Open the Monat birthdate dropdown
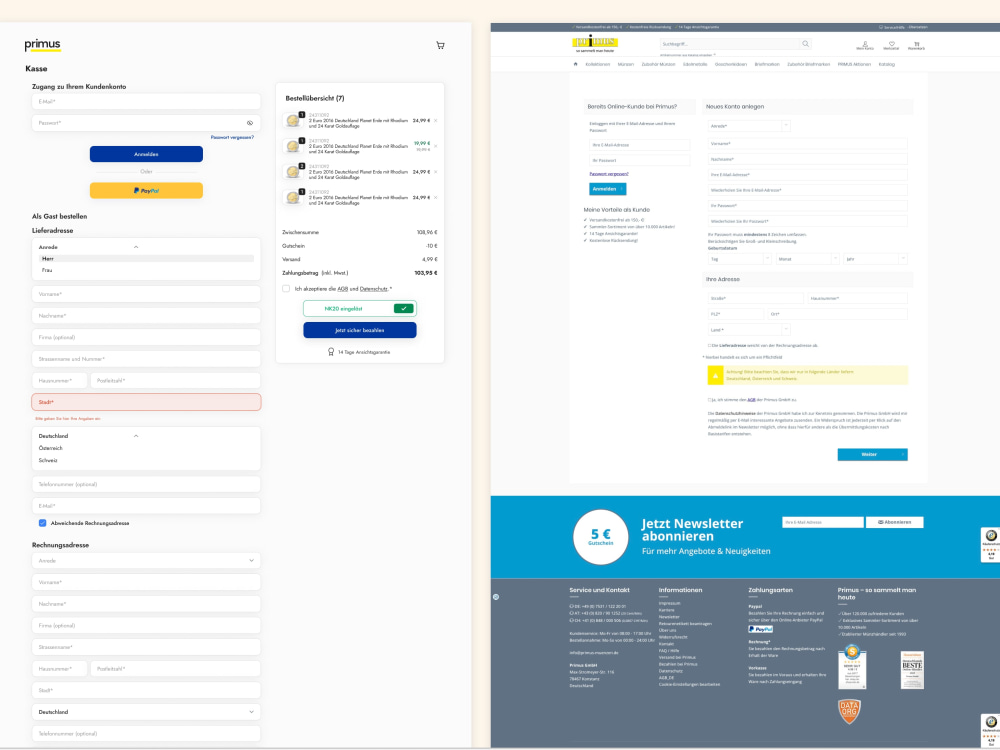 pyautogui.click(x=807, y=259)
